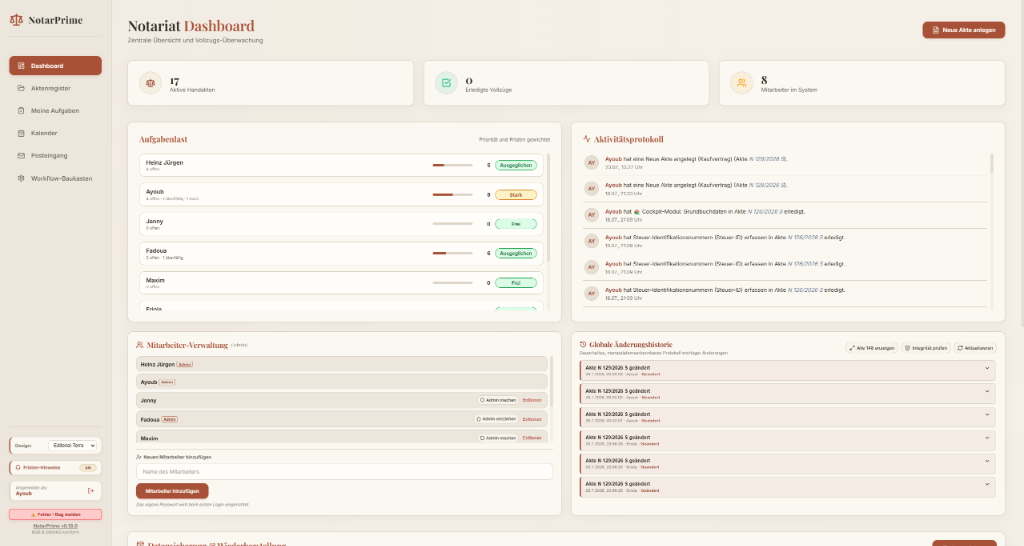The height and width of the screenshot is (546, 1024).
Task: Click the history clock icon beside Globale Änderungshistorie
Action: (583, 344)
